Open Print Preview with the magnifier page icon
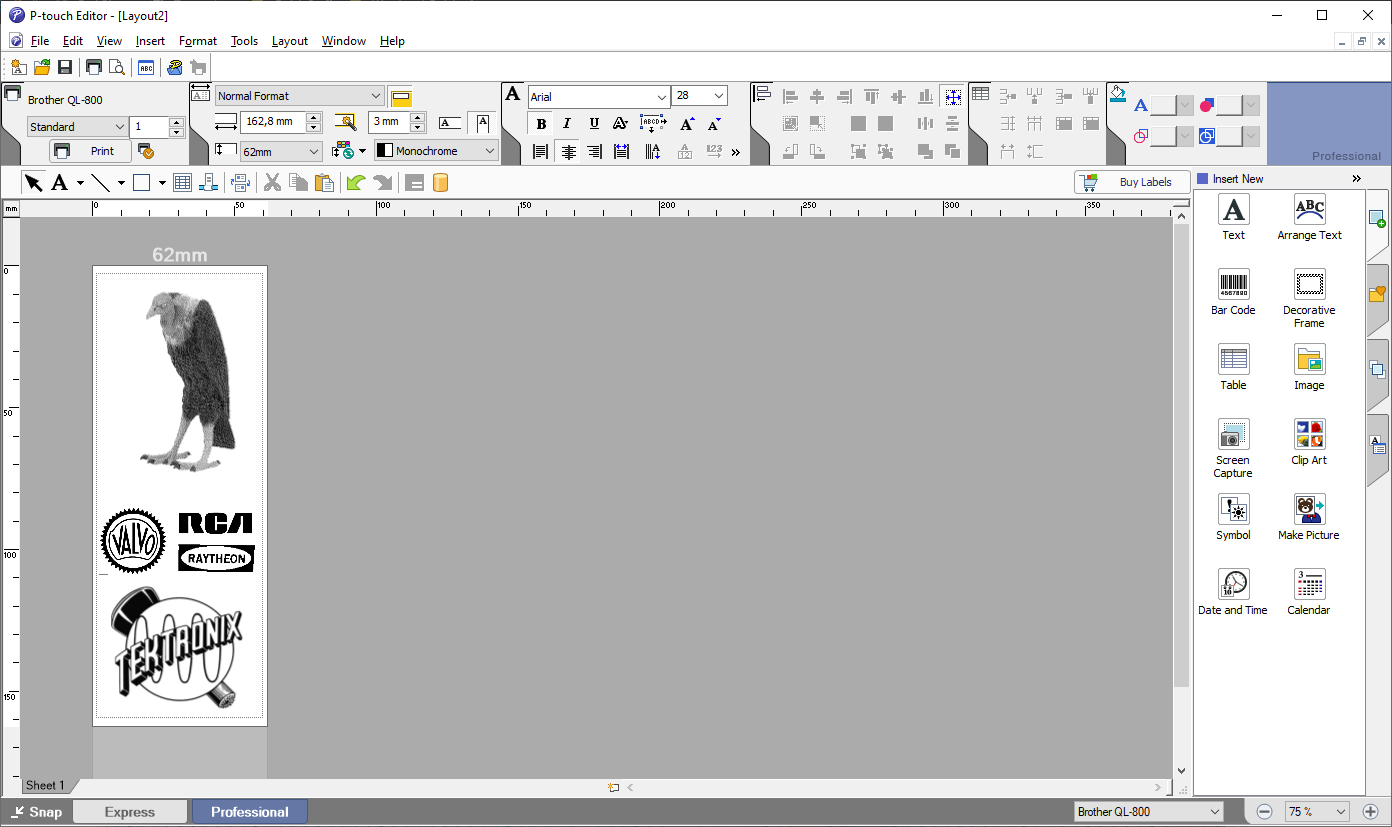Image resolution: width=1392 pixels, height=827 pixels. (117, 67)
